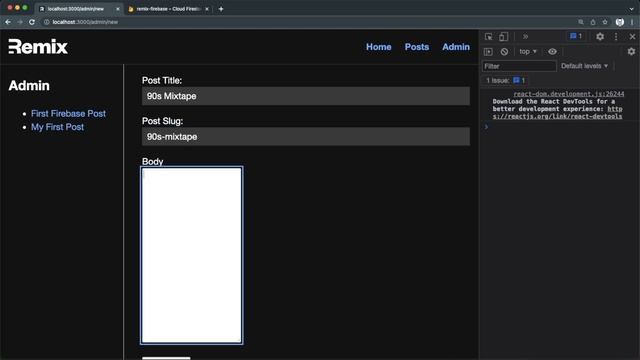Viewport: 640px width, 360px height.
Task: Open First Firebase Post link
Action: (x=68, y=113)
